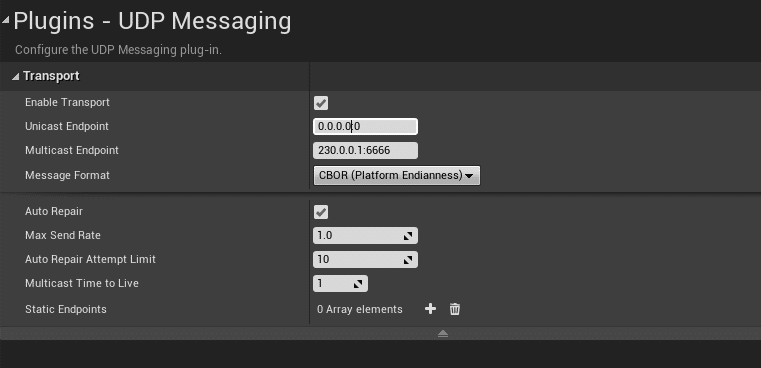Edit the Multicast Endpoint address field
The width and height of the screenshot is (761, 368).
365,151
